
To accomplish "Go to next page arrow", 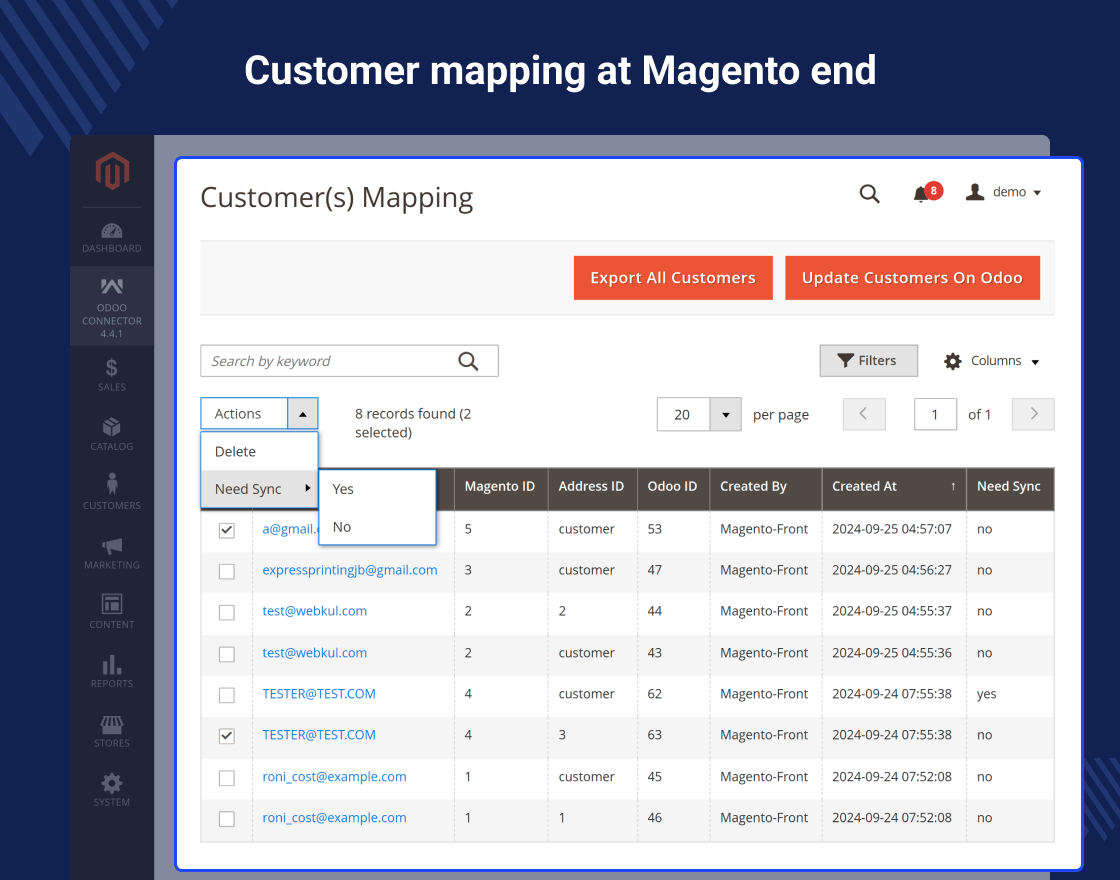I will pos(1033,414).
